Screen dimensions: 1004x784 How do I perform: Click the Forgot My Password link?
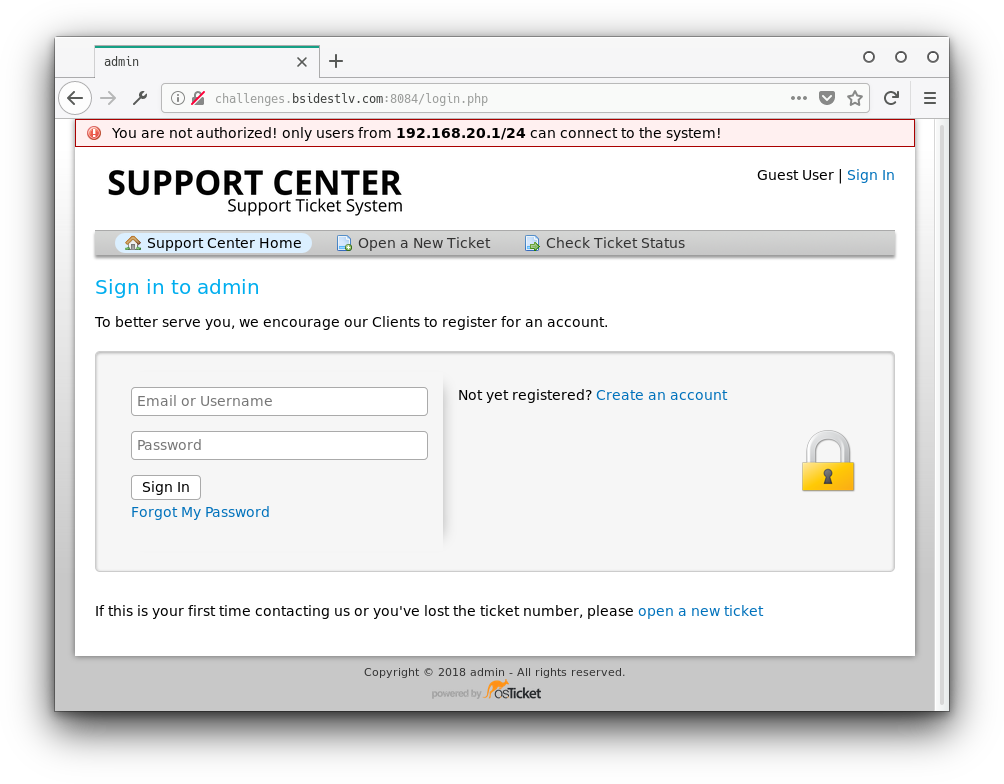point(200,512)
